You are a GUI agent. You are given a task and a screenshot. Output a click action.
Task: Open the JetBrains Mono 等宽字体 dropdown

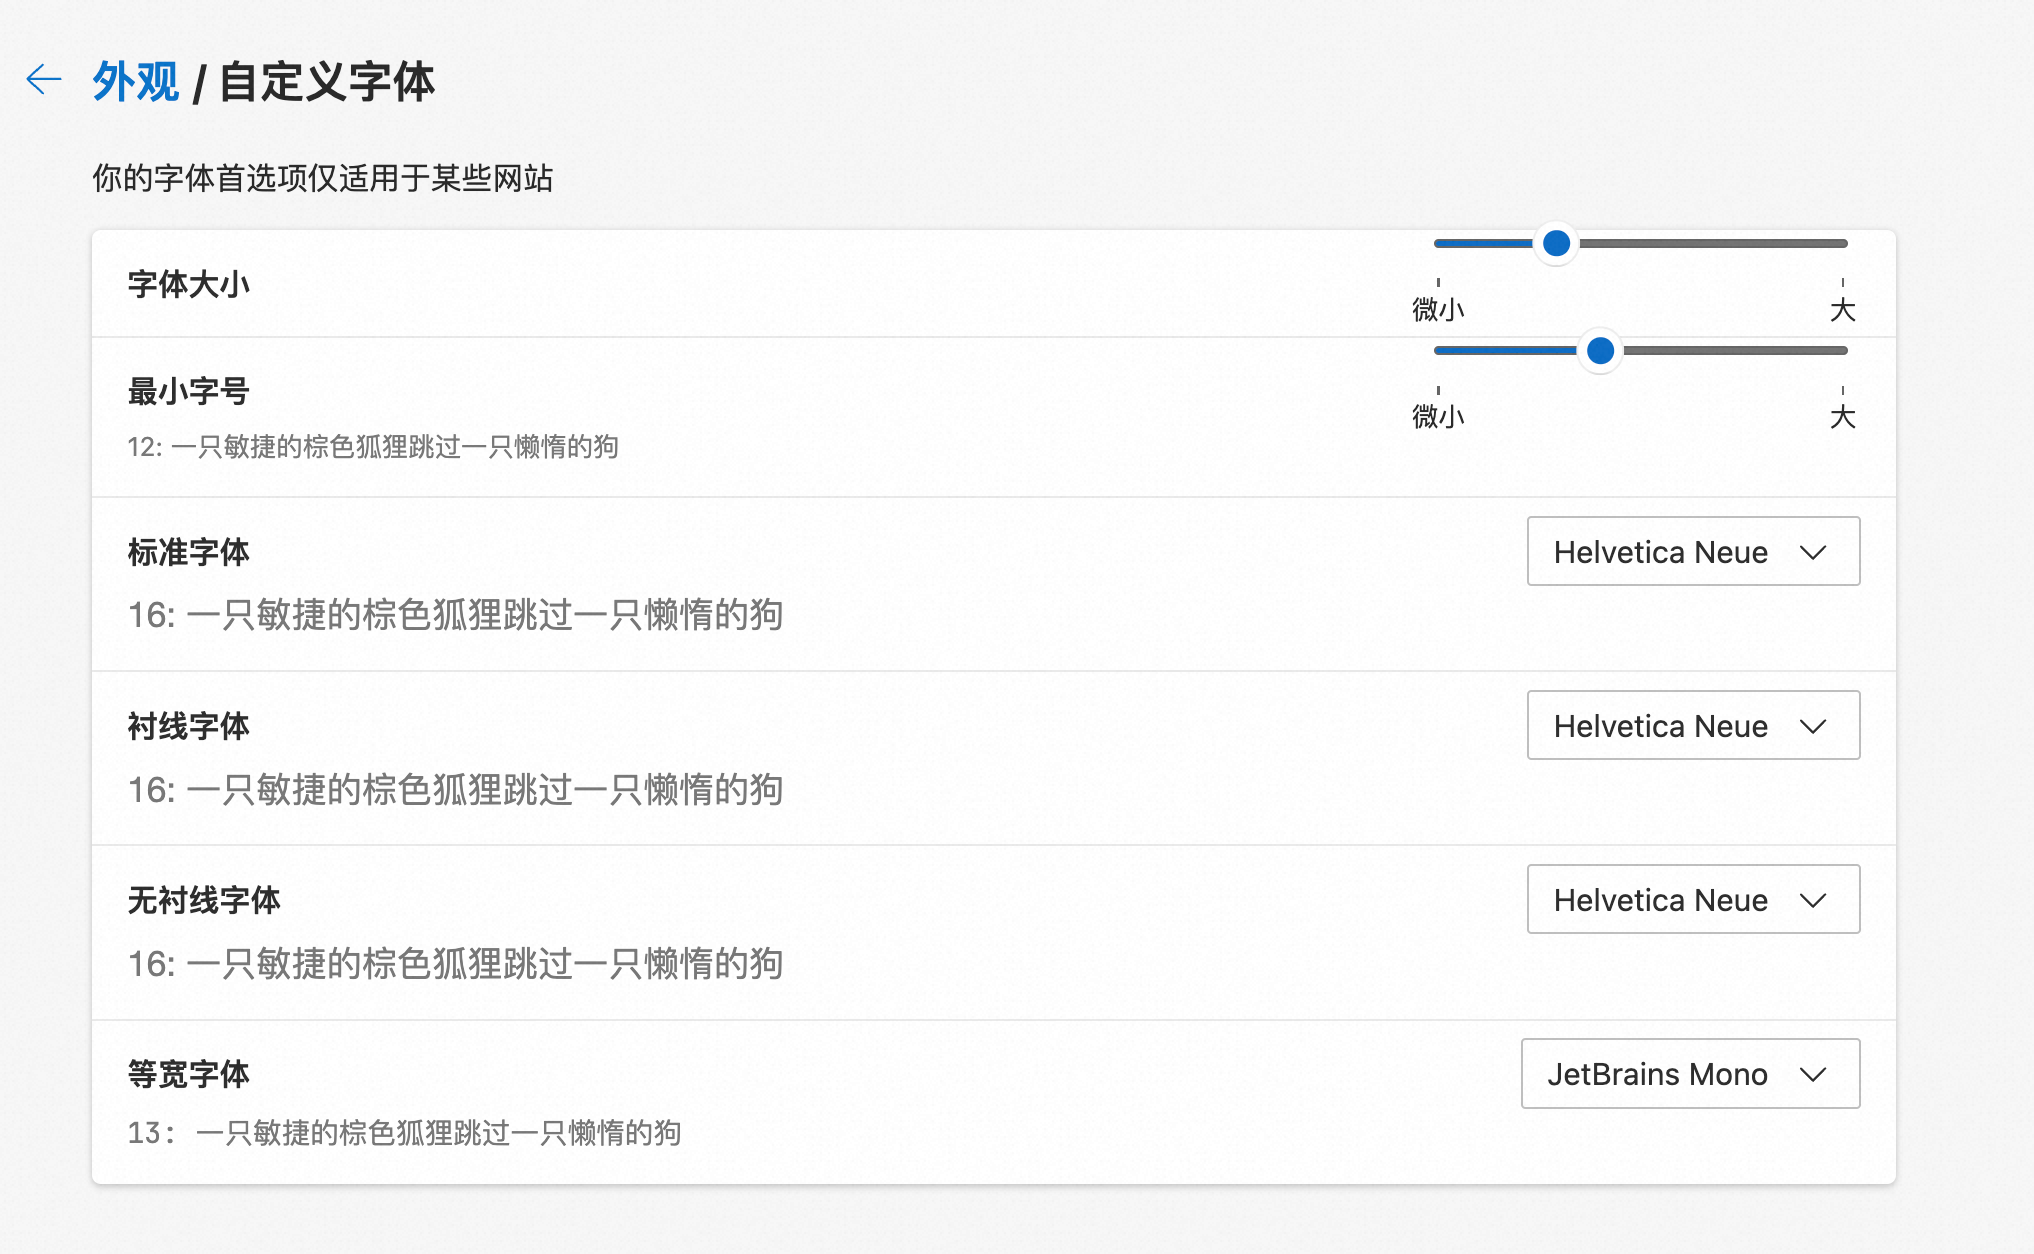[1689, 1074]
